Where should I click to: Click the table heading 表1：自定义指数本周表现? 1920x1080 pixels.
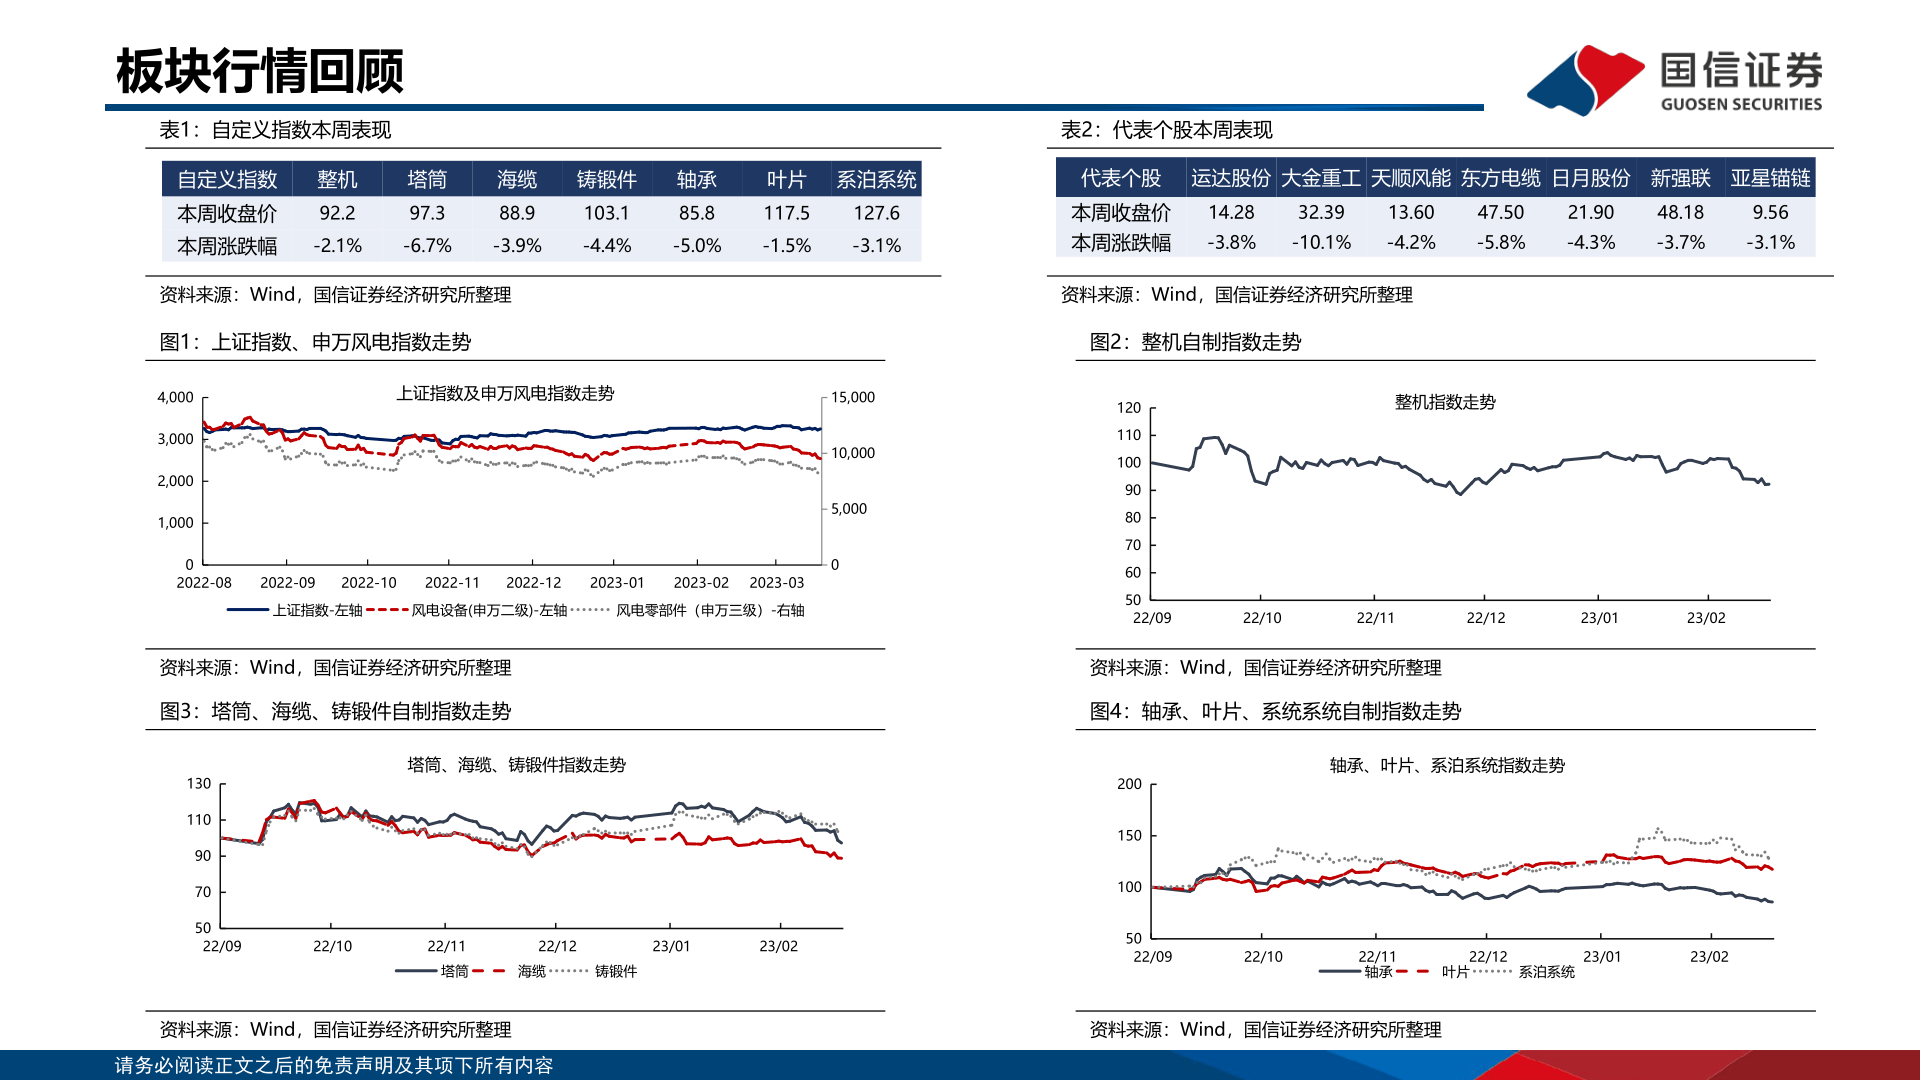(x=275, y=130)
